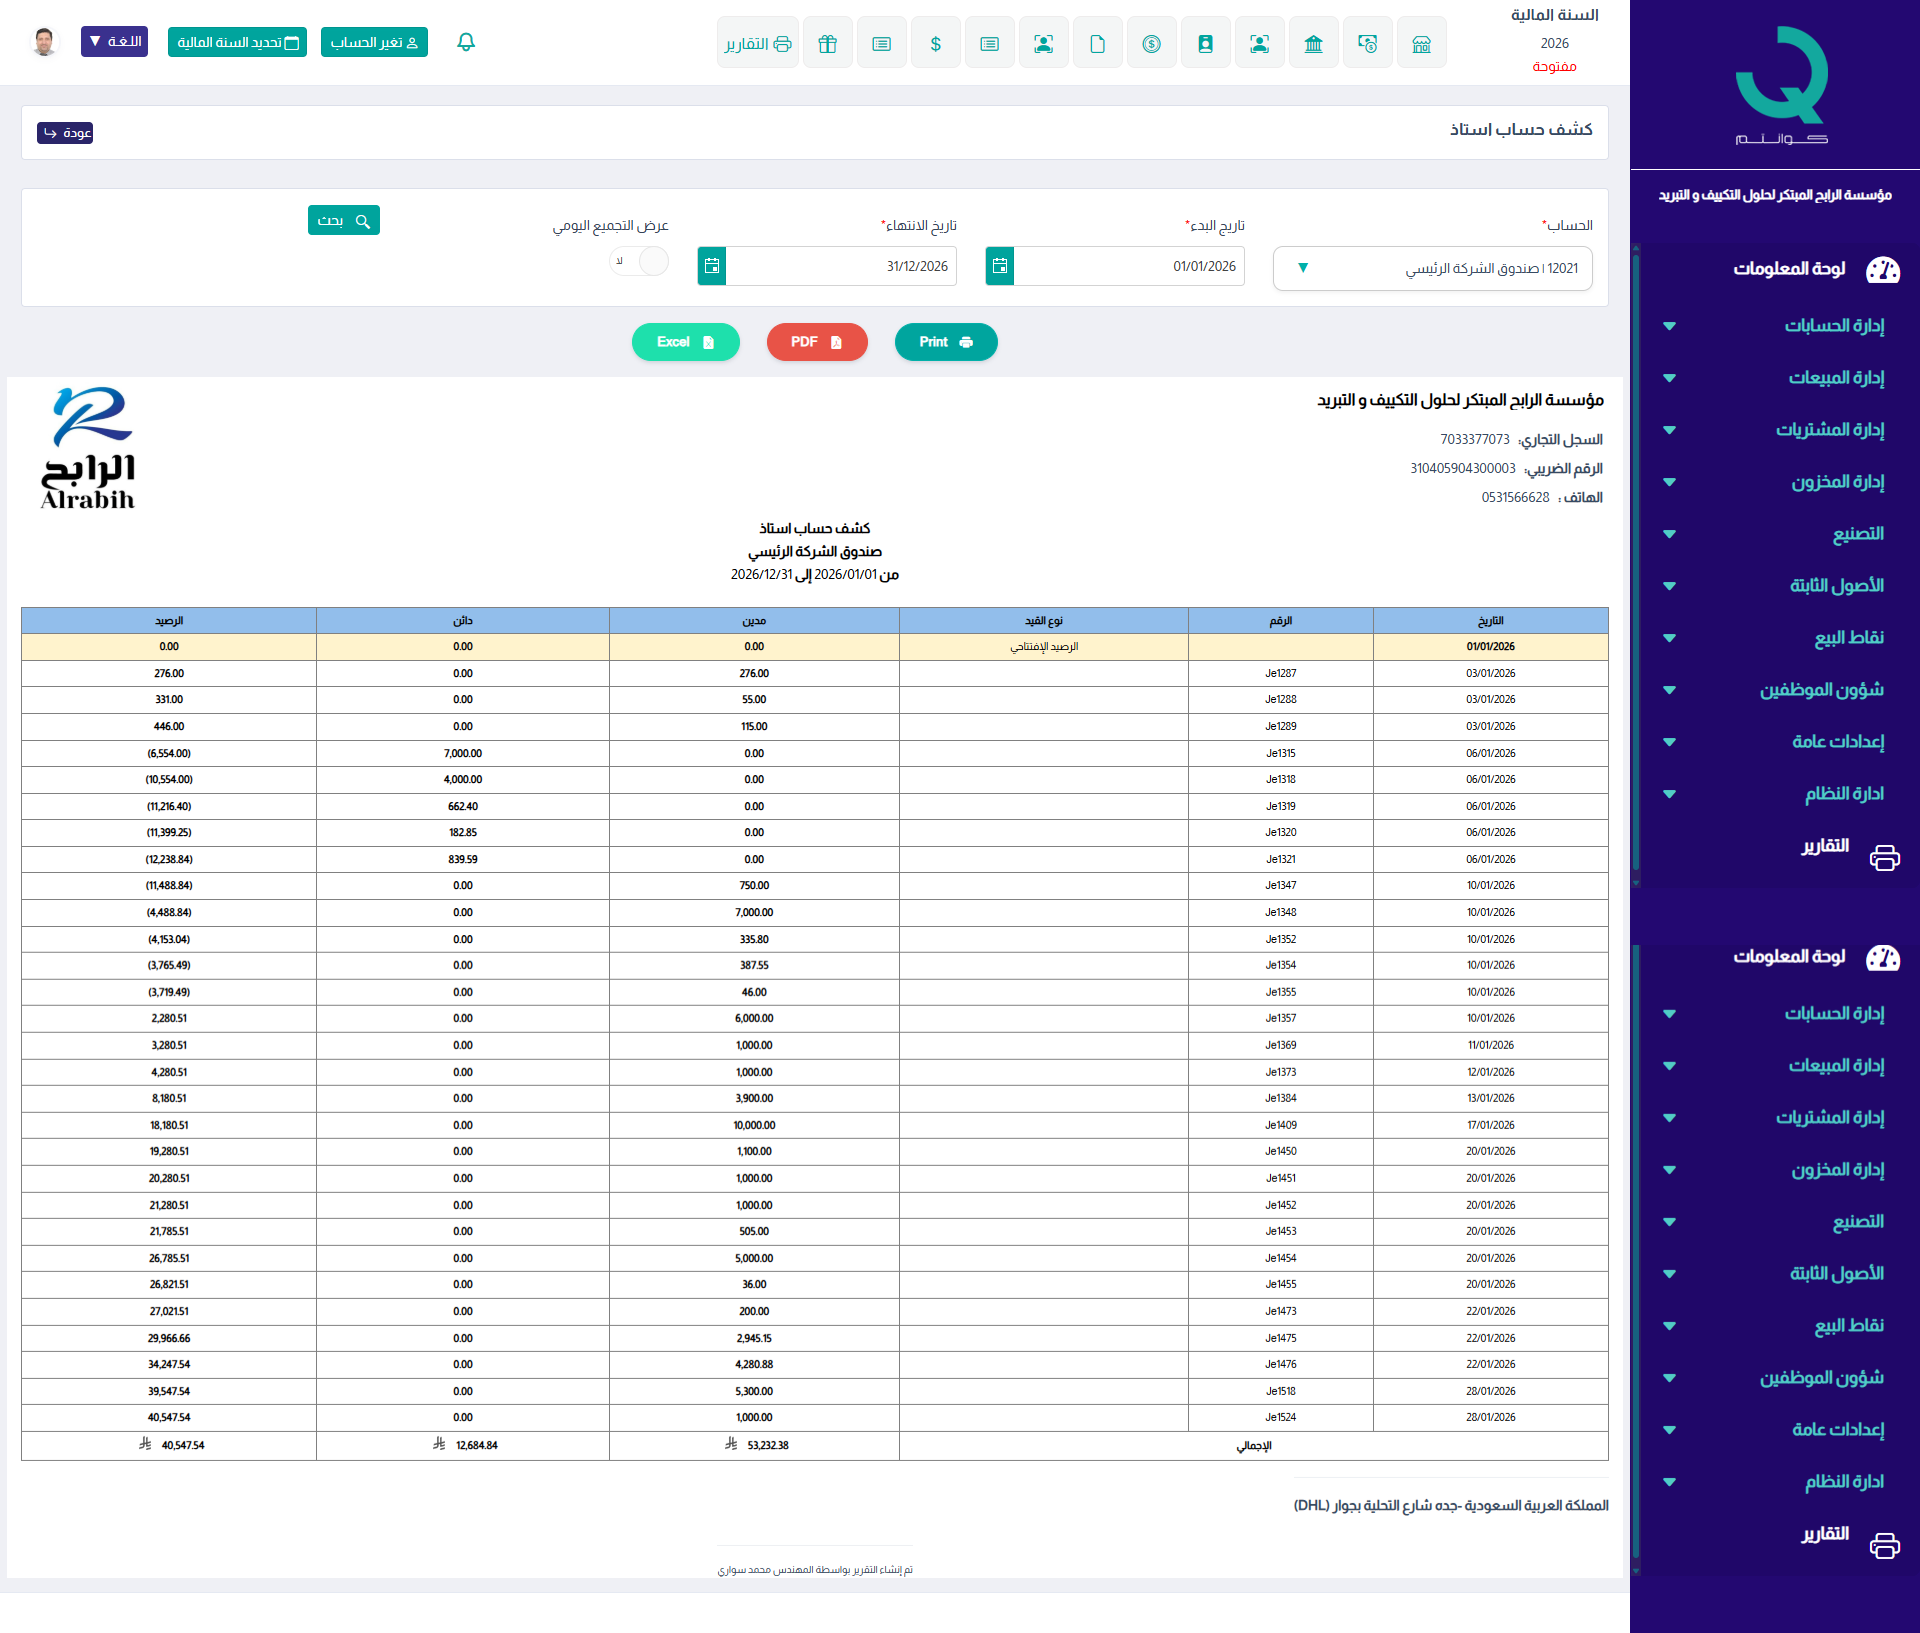Click the dollar sign icon

point(935,43)
